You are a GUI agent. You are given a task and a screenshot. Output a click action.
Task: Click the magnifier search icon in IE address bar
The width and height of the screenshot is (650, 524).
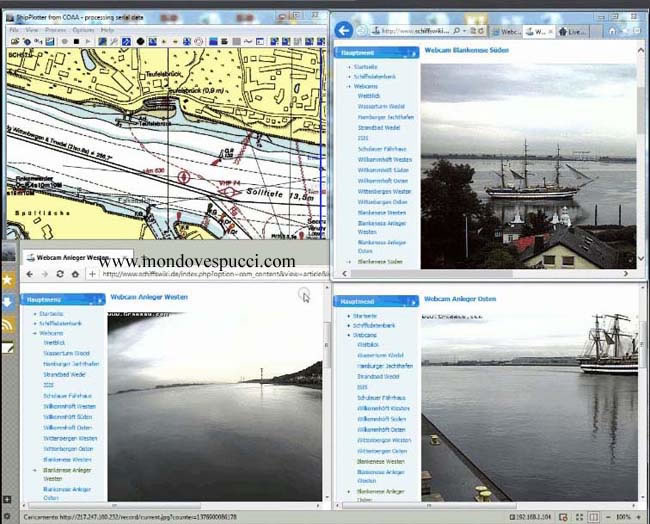[x=456, y=31]
